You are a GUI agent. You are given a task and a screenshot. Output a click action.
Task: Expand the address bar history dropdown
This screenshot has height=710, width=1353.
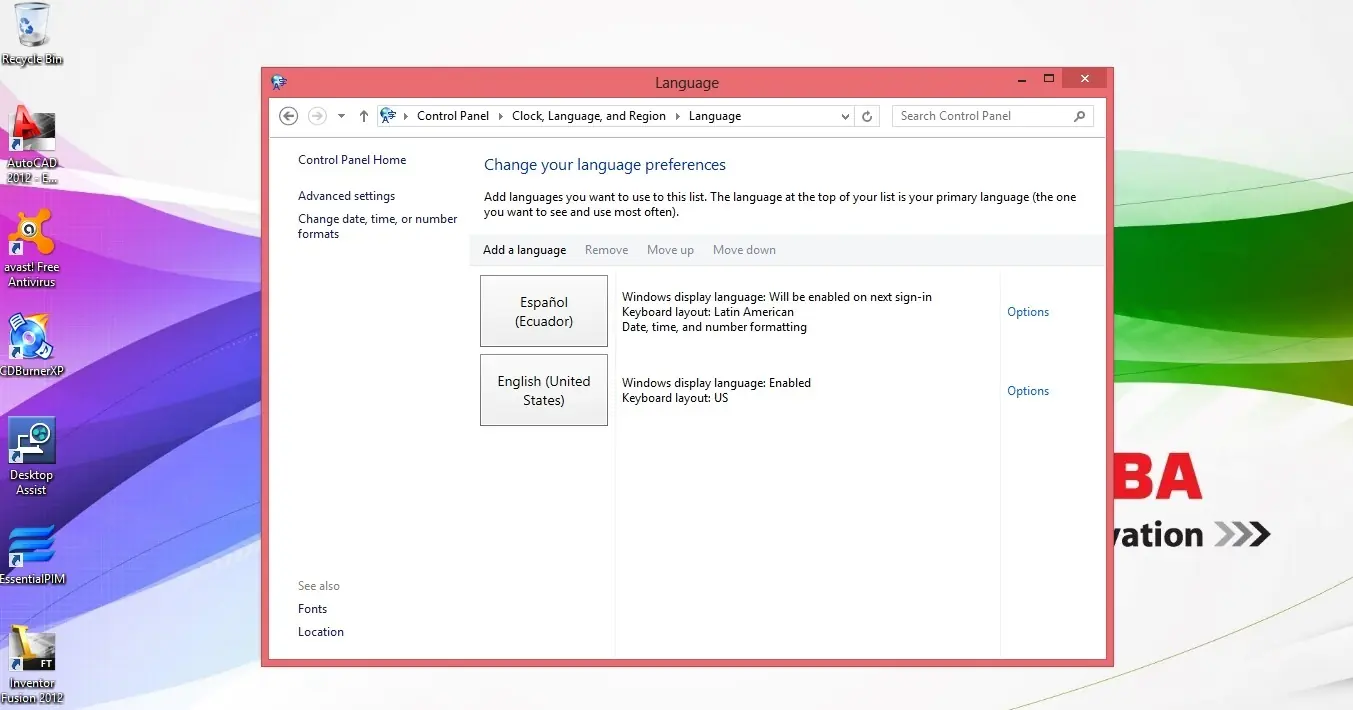click(x=846, y=116)
